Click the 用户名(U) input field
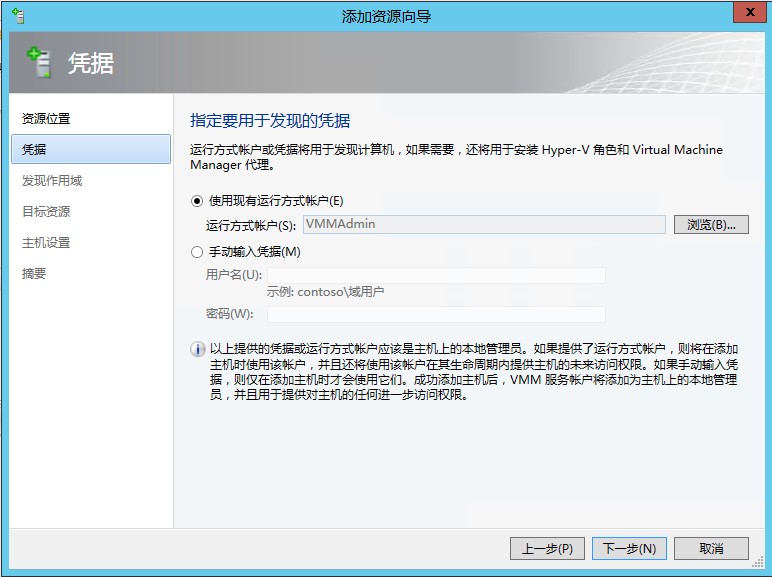The width and height of the screenshot is (772, 577). [x=436, y=275]
